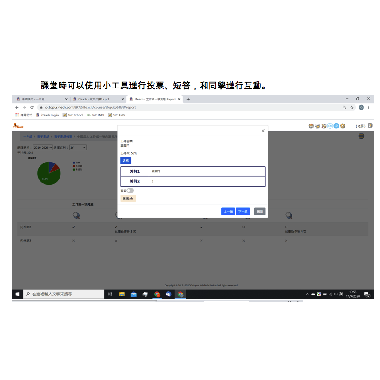The height and width of the screenshot is (380, 380).
Task: Click the shrink icon at the dialog's top right
Action: pos(263,131)
